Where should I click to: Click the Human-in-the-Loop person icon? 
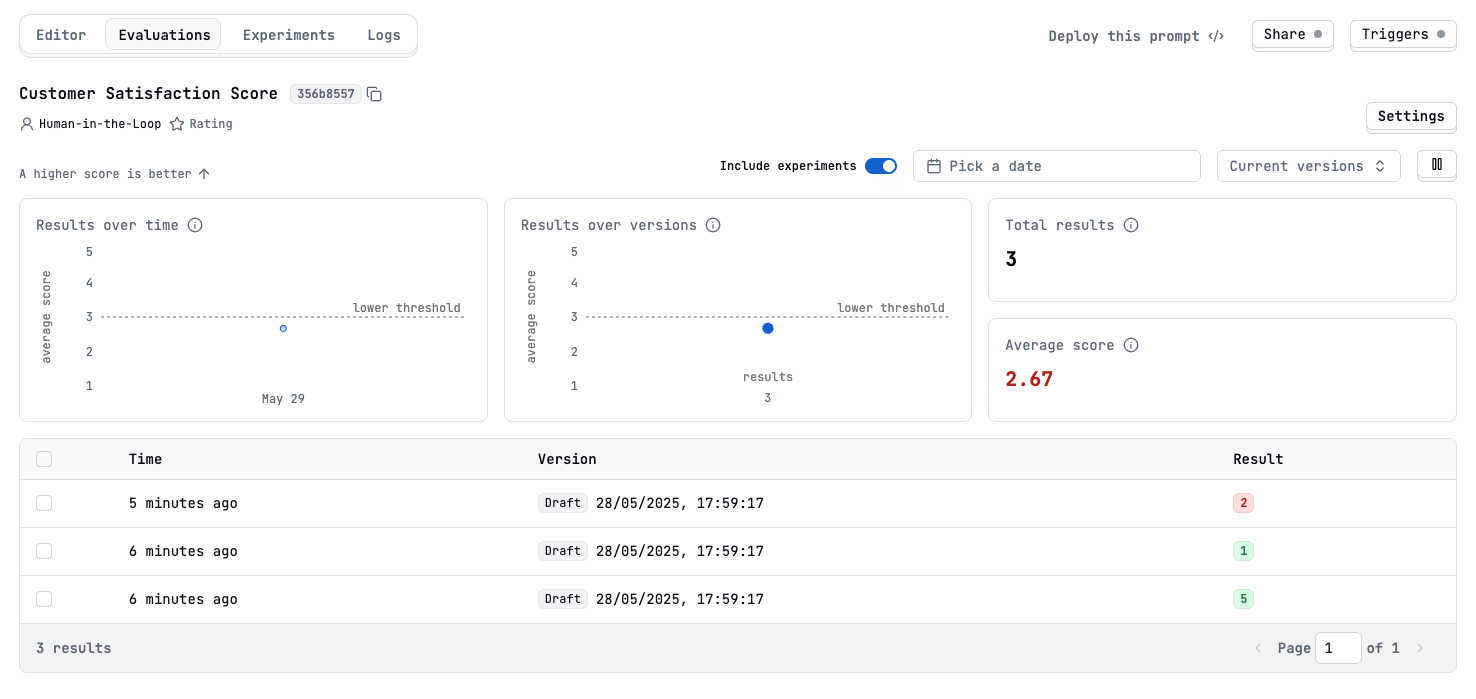[27, 124]
